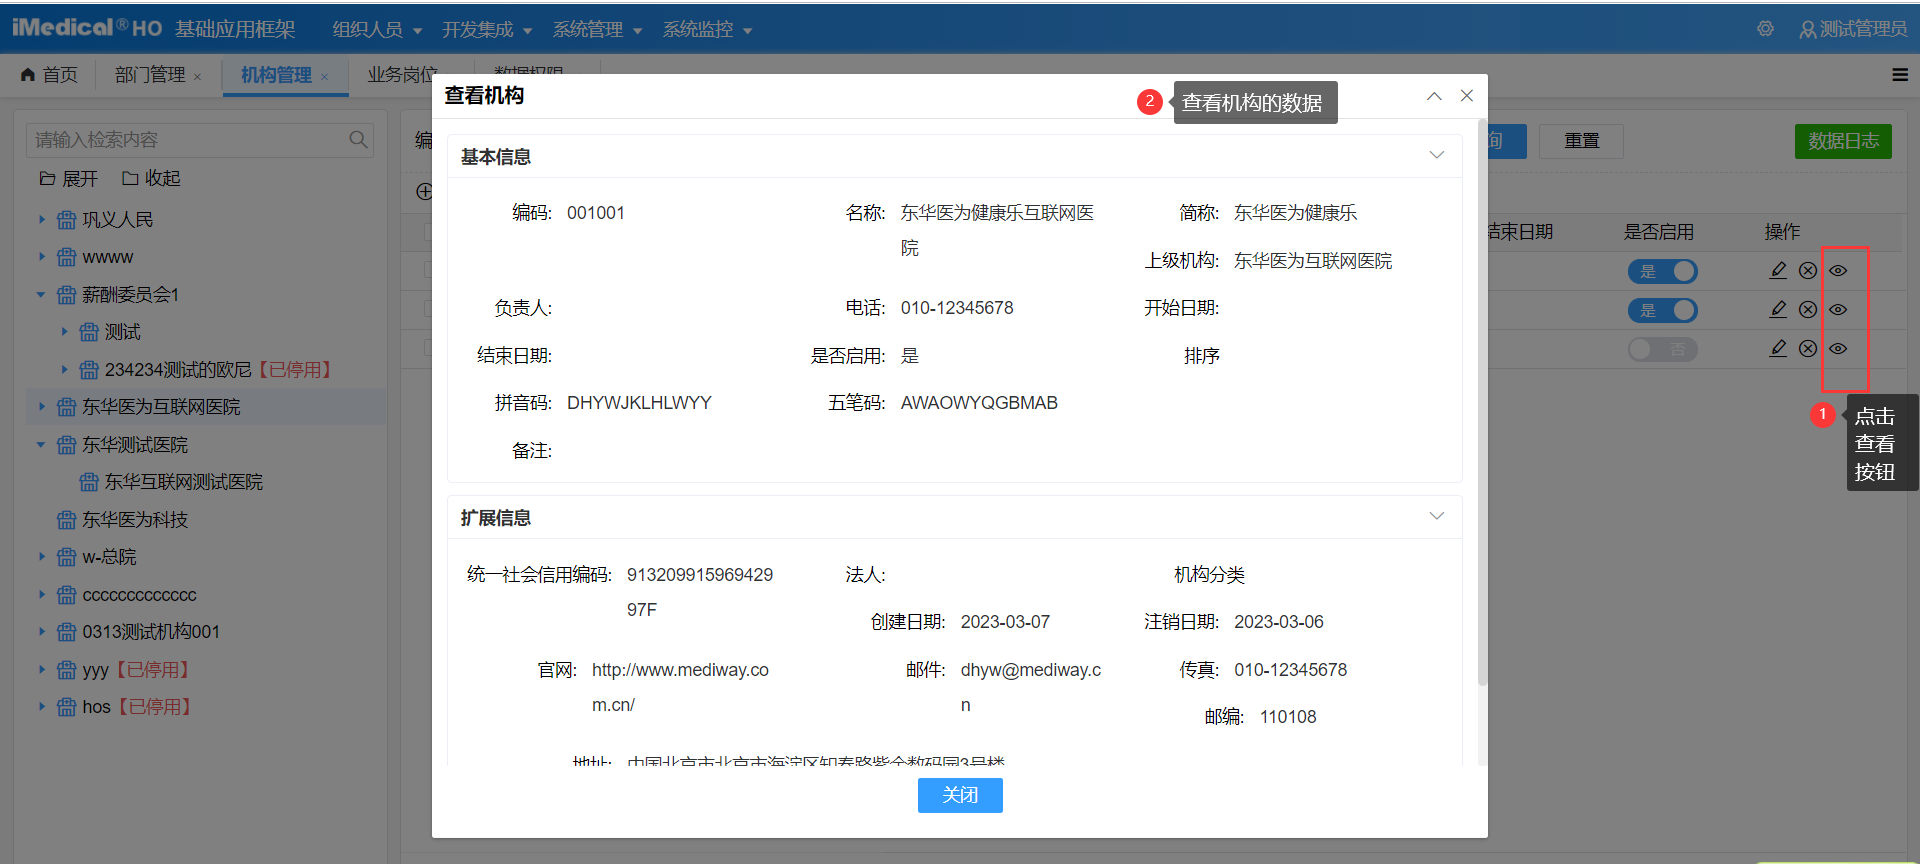Collapse the 查看机构 dialog with up-arrow icon
The height and width of the screenshot is (864, 1920).
tap(1434, 96)
